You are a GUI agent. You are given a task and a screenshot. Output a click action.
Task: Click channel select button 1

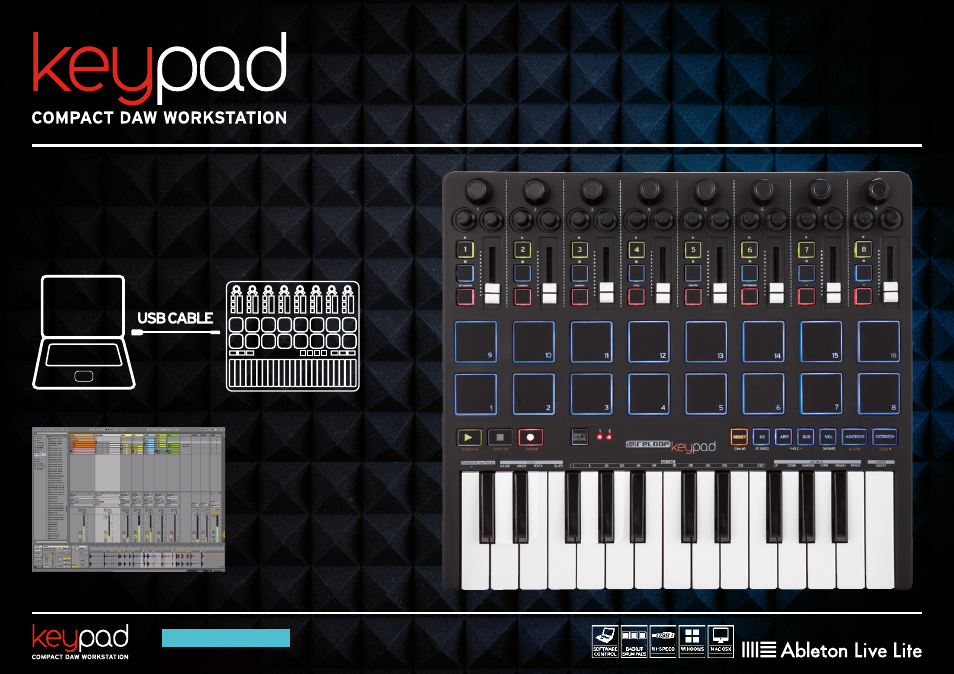pos(465,249)
